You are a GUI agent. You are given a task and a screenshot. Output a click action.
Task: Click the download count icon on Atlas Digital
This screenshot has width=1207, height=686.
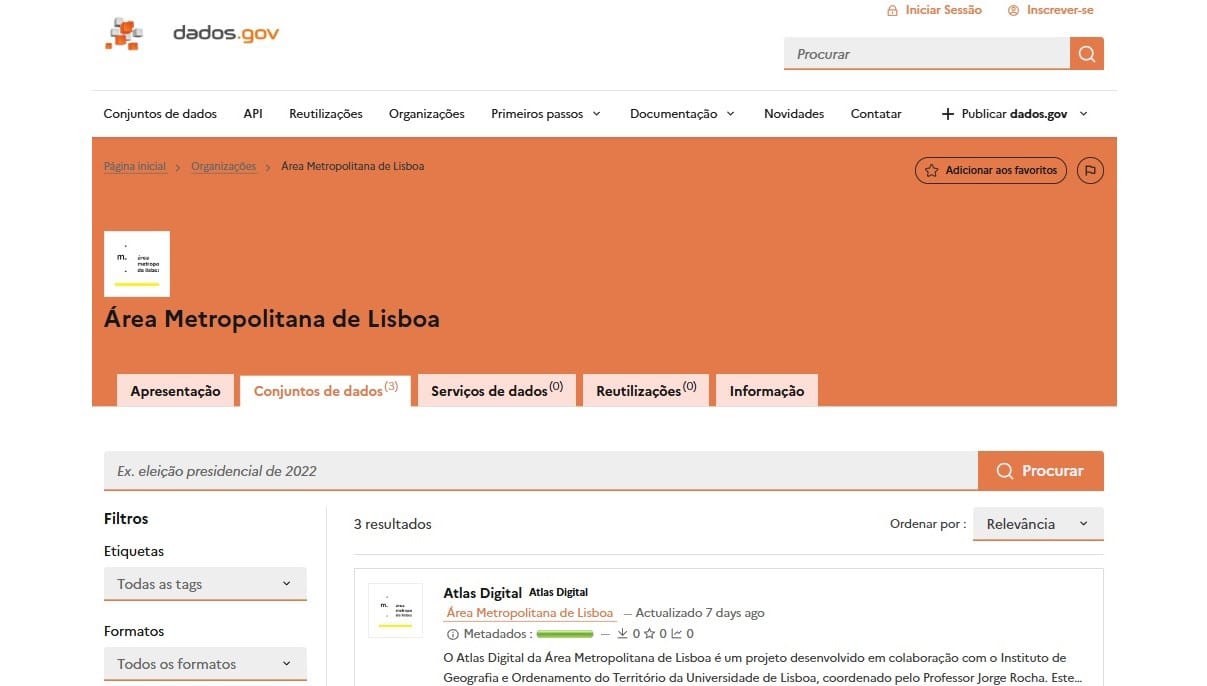click(x=622, y=634)
